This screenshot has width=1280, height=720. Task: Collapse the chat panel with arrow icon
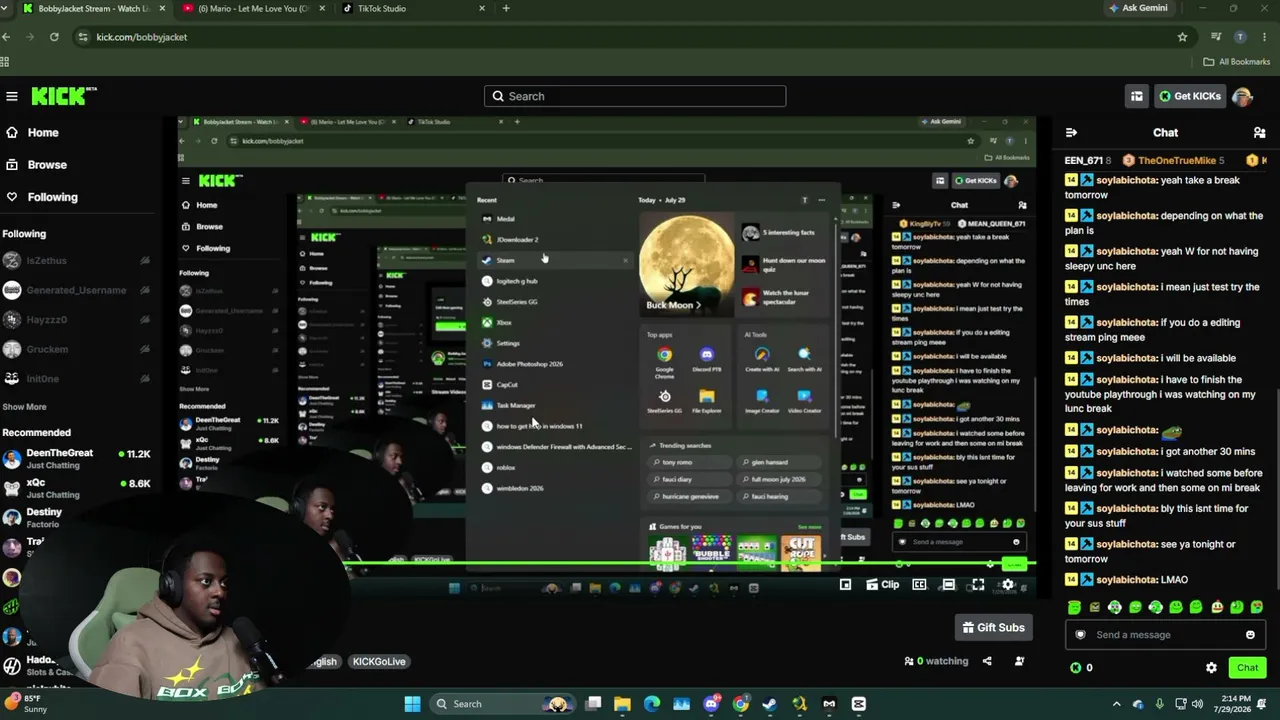click(x=1071, y=132)
